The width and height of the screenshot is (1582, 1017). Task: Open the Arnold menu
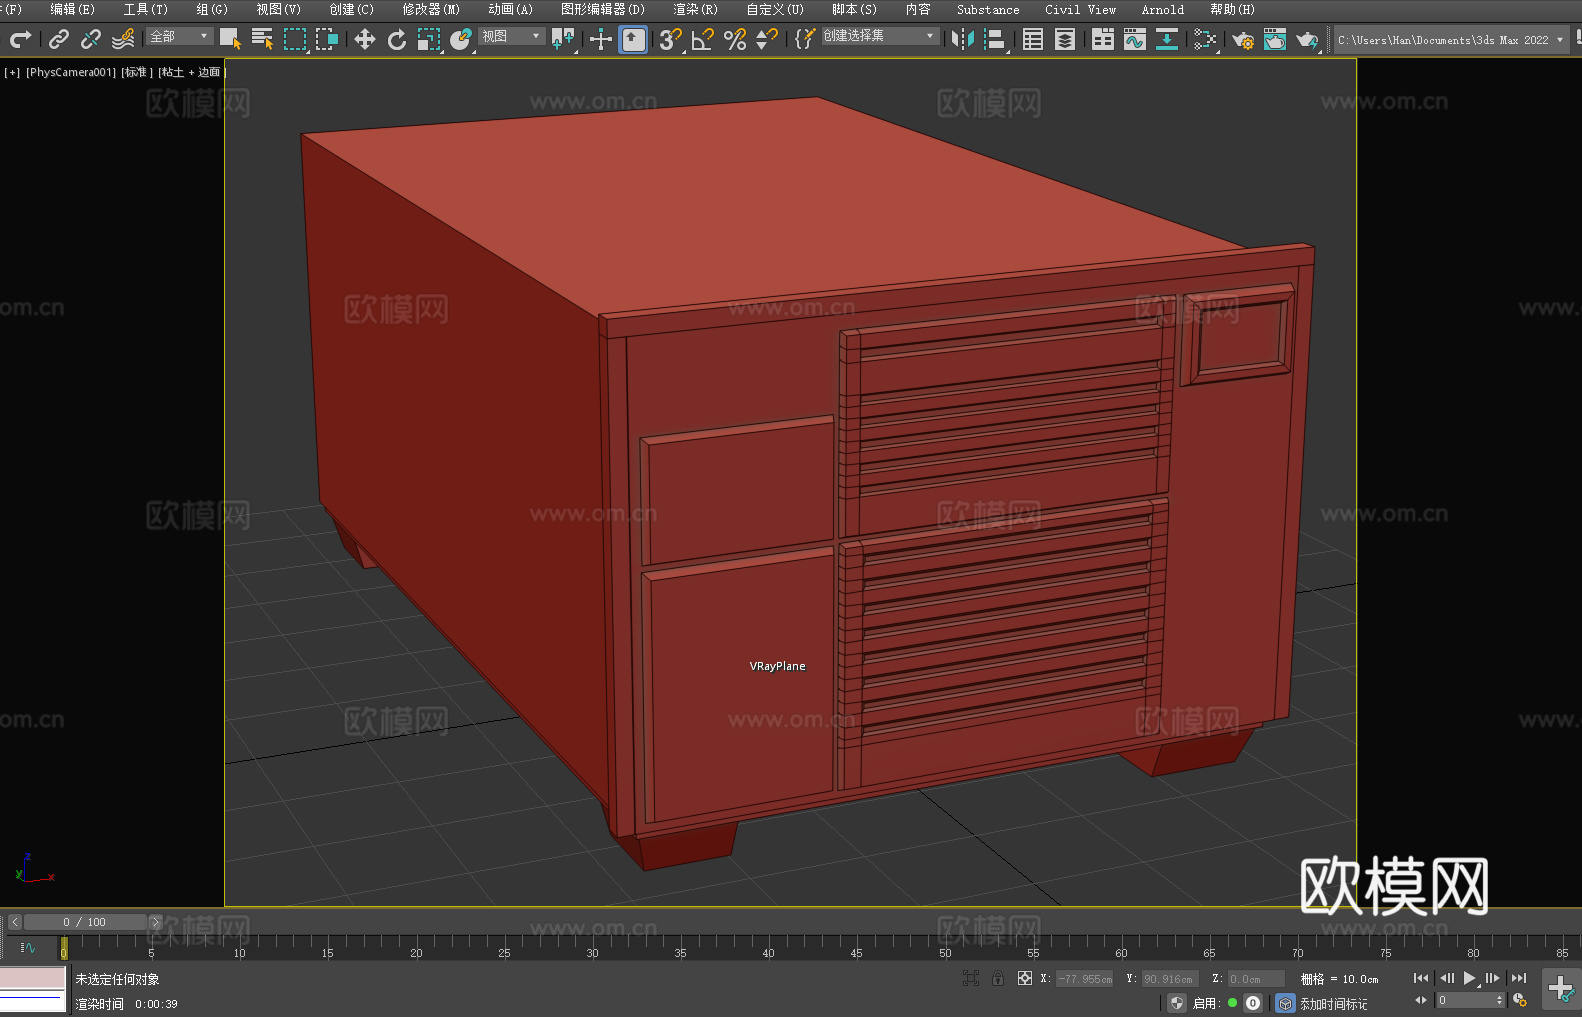click(1162, 9)
